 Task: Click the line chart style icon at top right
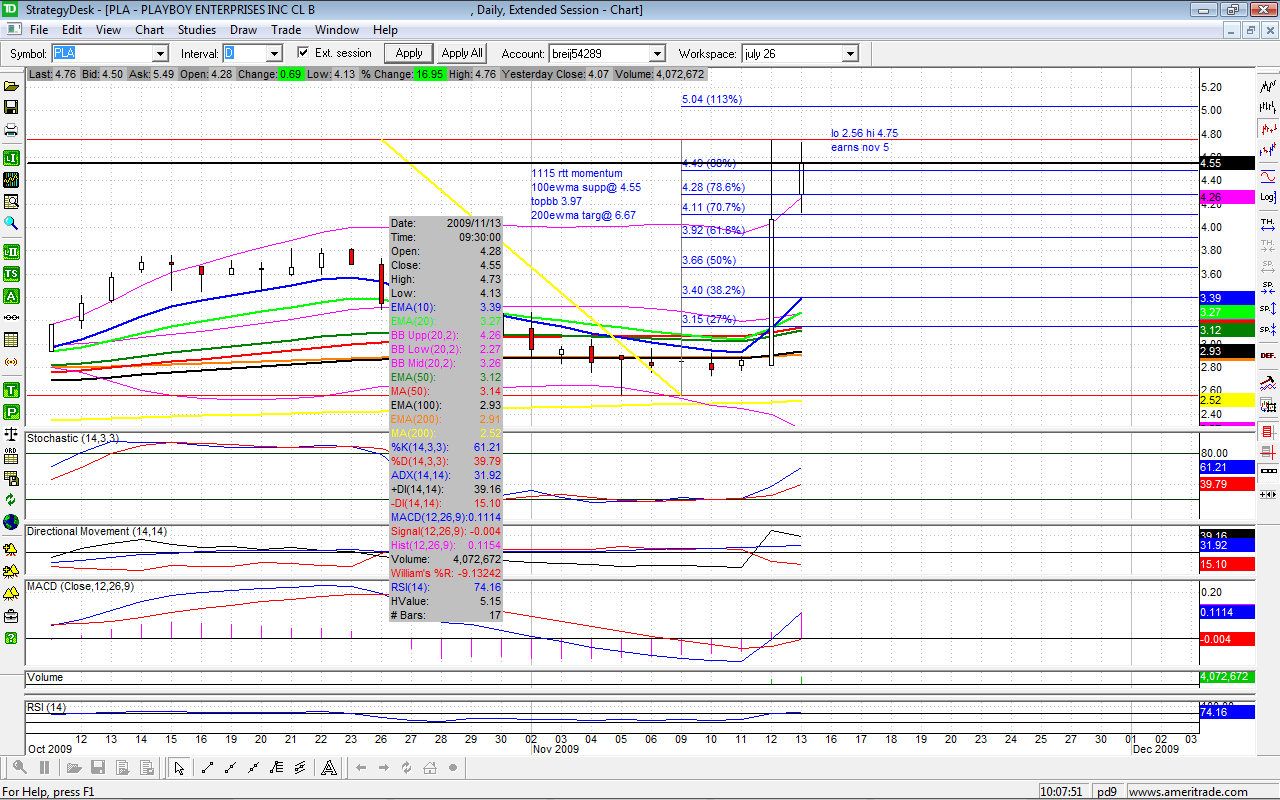click(x=1268, y=86)
